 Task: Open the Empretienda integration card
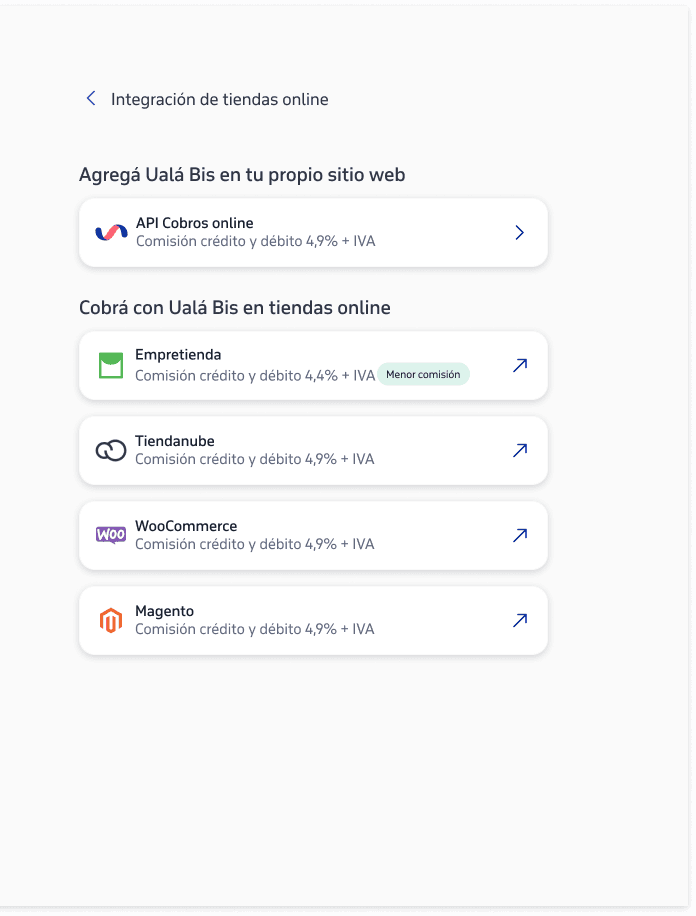point(313,366)
